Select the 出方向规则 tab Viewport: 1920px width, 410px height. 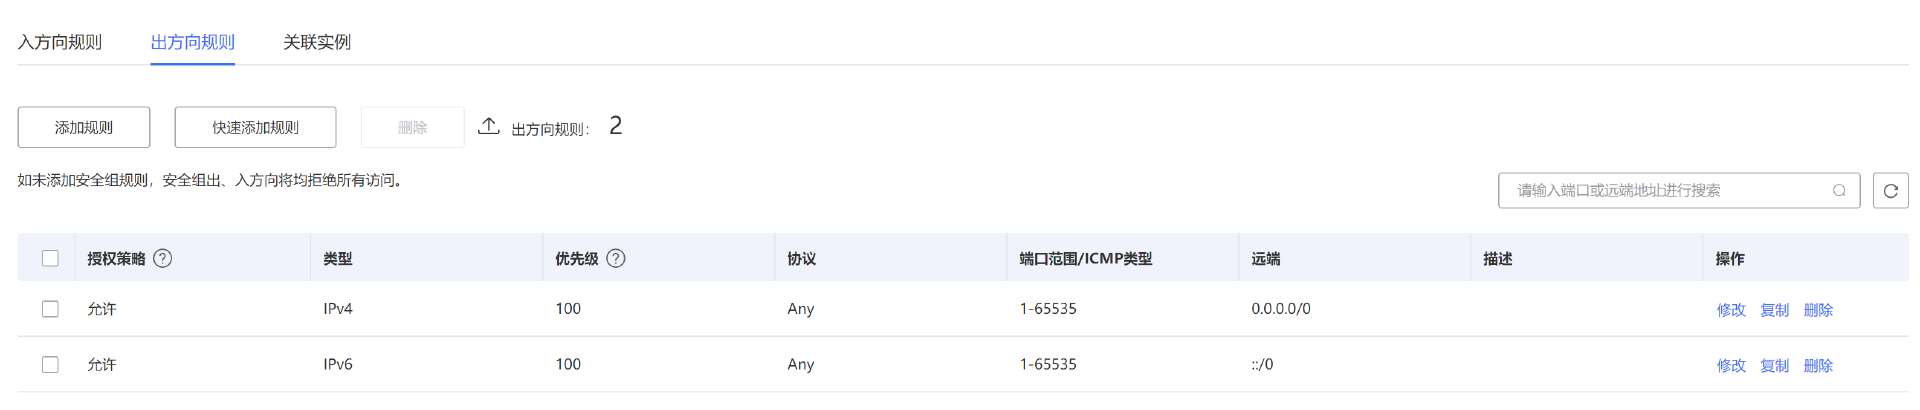192,42
